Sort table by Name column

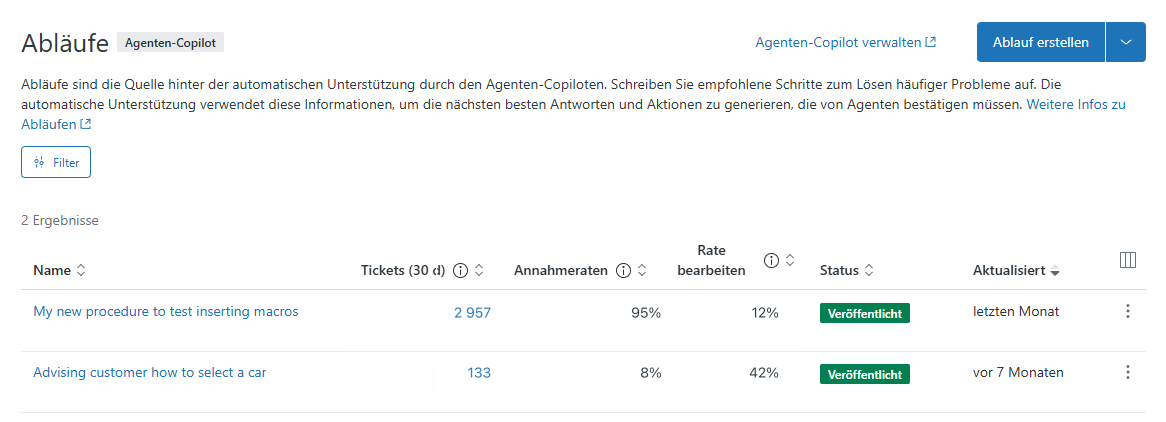click(81, 270)
